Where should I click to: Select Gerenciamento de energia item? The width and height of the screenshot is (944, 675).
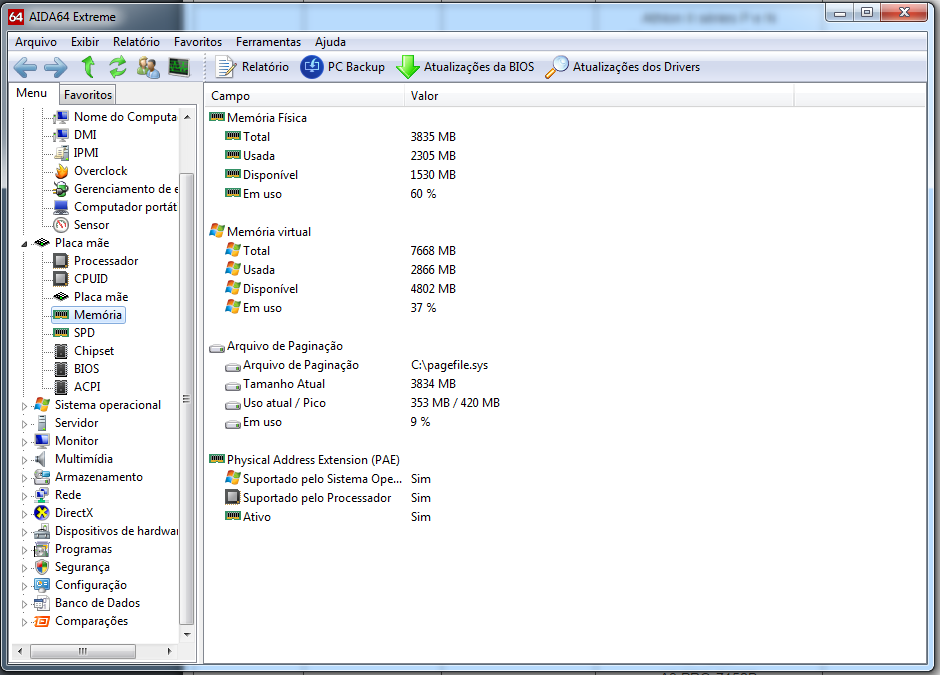tap(116, 189)
